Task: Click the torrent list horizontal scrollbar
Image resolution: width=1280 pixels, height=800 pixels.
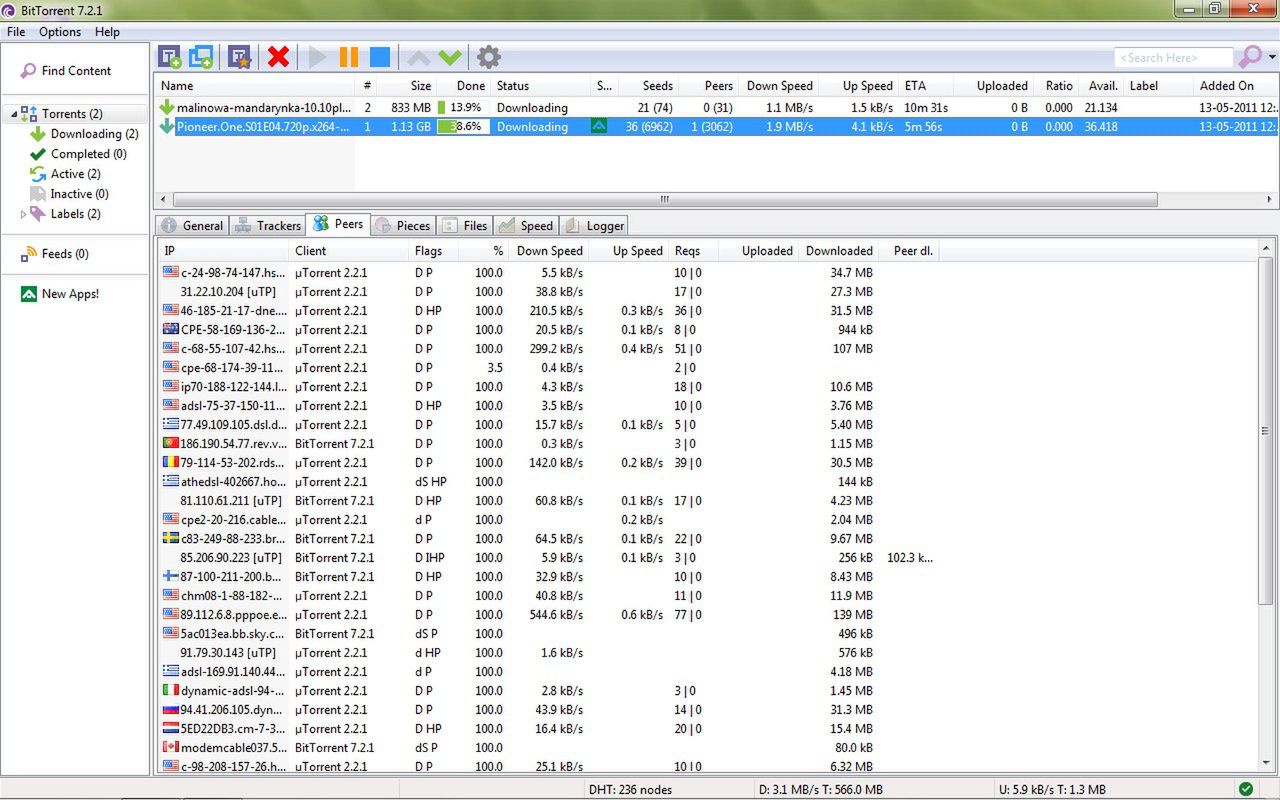Action: click(664, 200)
